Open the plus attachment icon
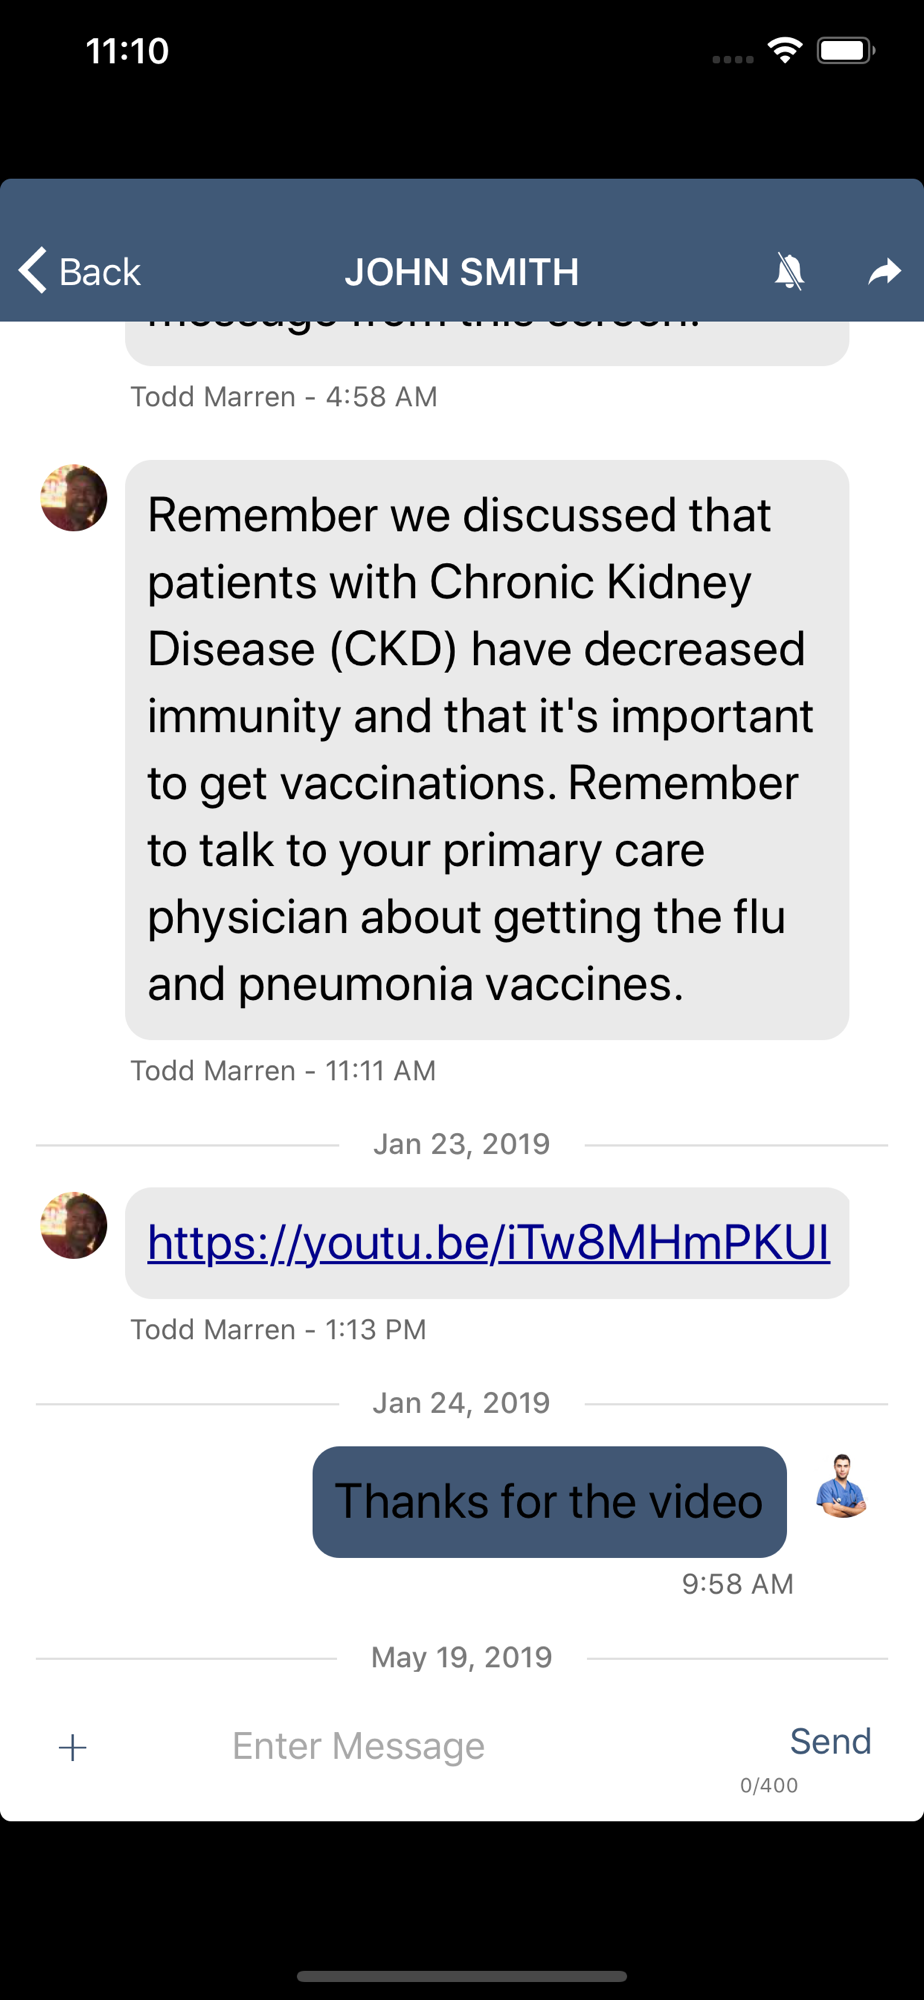Viewport: 924px width, 2000px height. click(72, 1748)
